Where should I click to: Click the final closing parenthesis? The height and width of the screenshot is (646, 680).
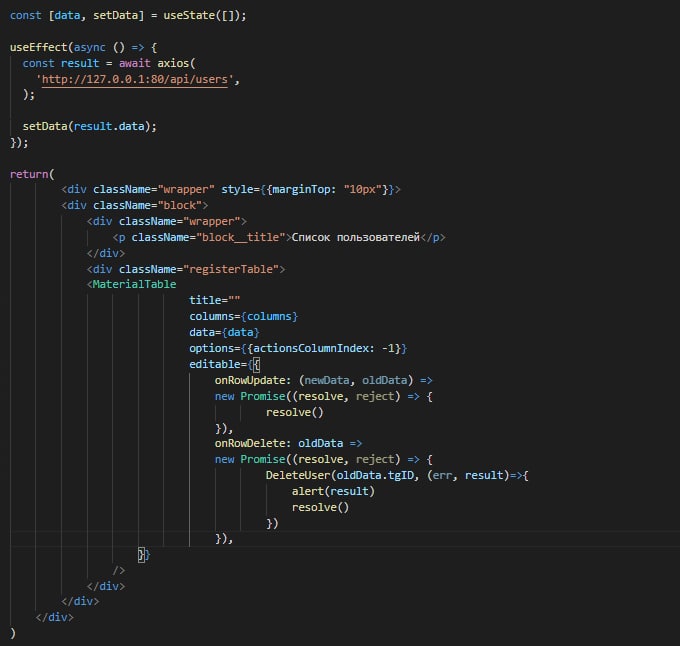13,633
